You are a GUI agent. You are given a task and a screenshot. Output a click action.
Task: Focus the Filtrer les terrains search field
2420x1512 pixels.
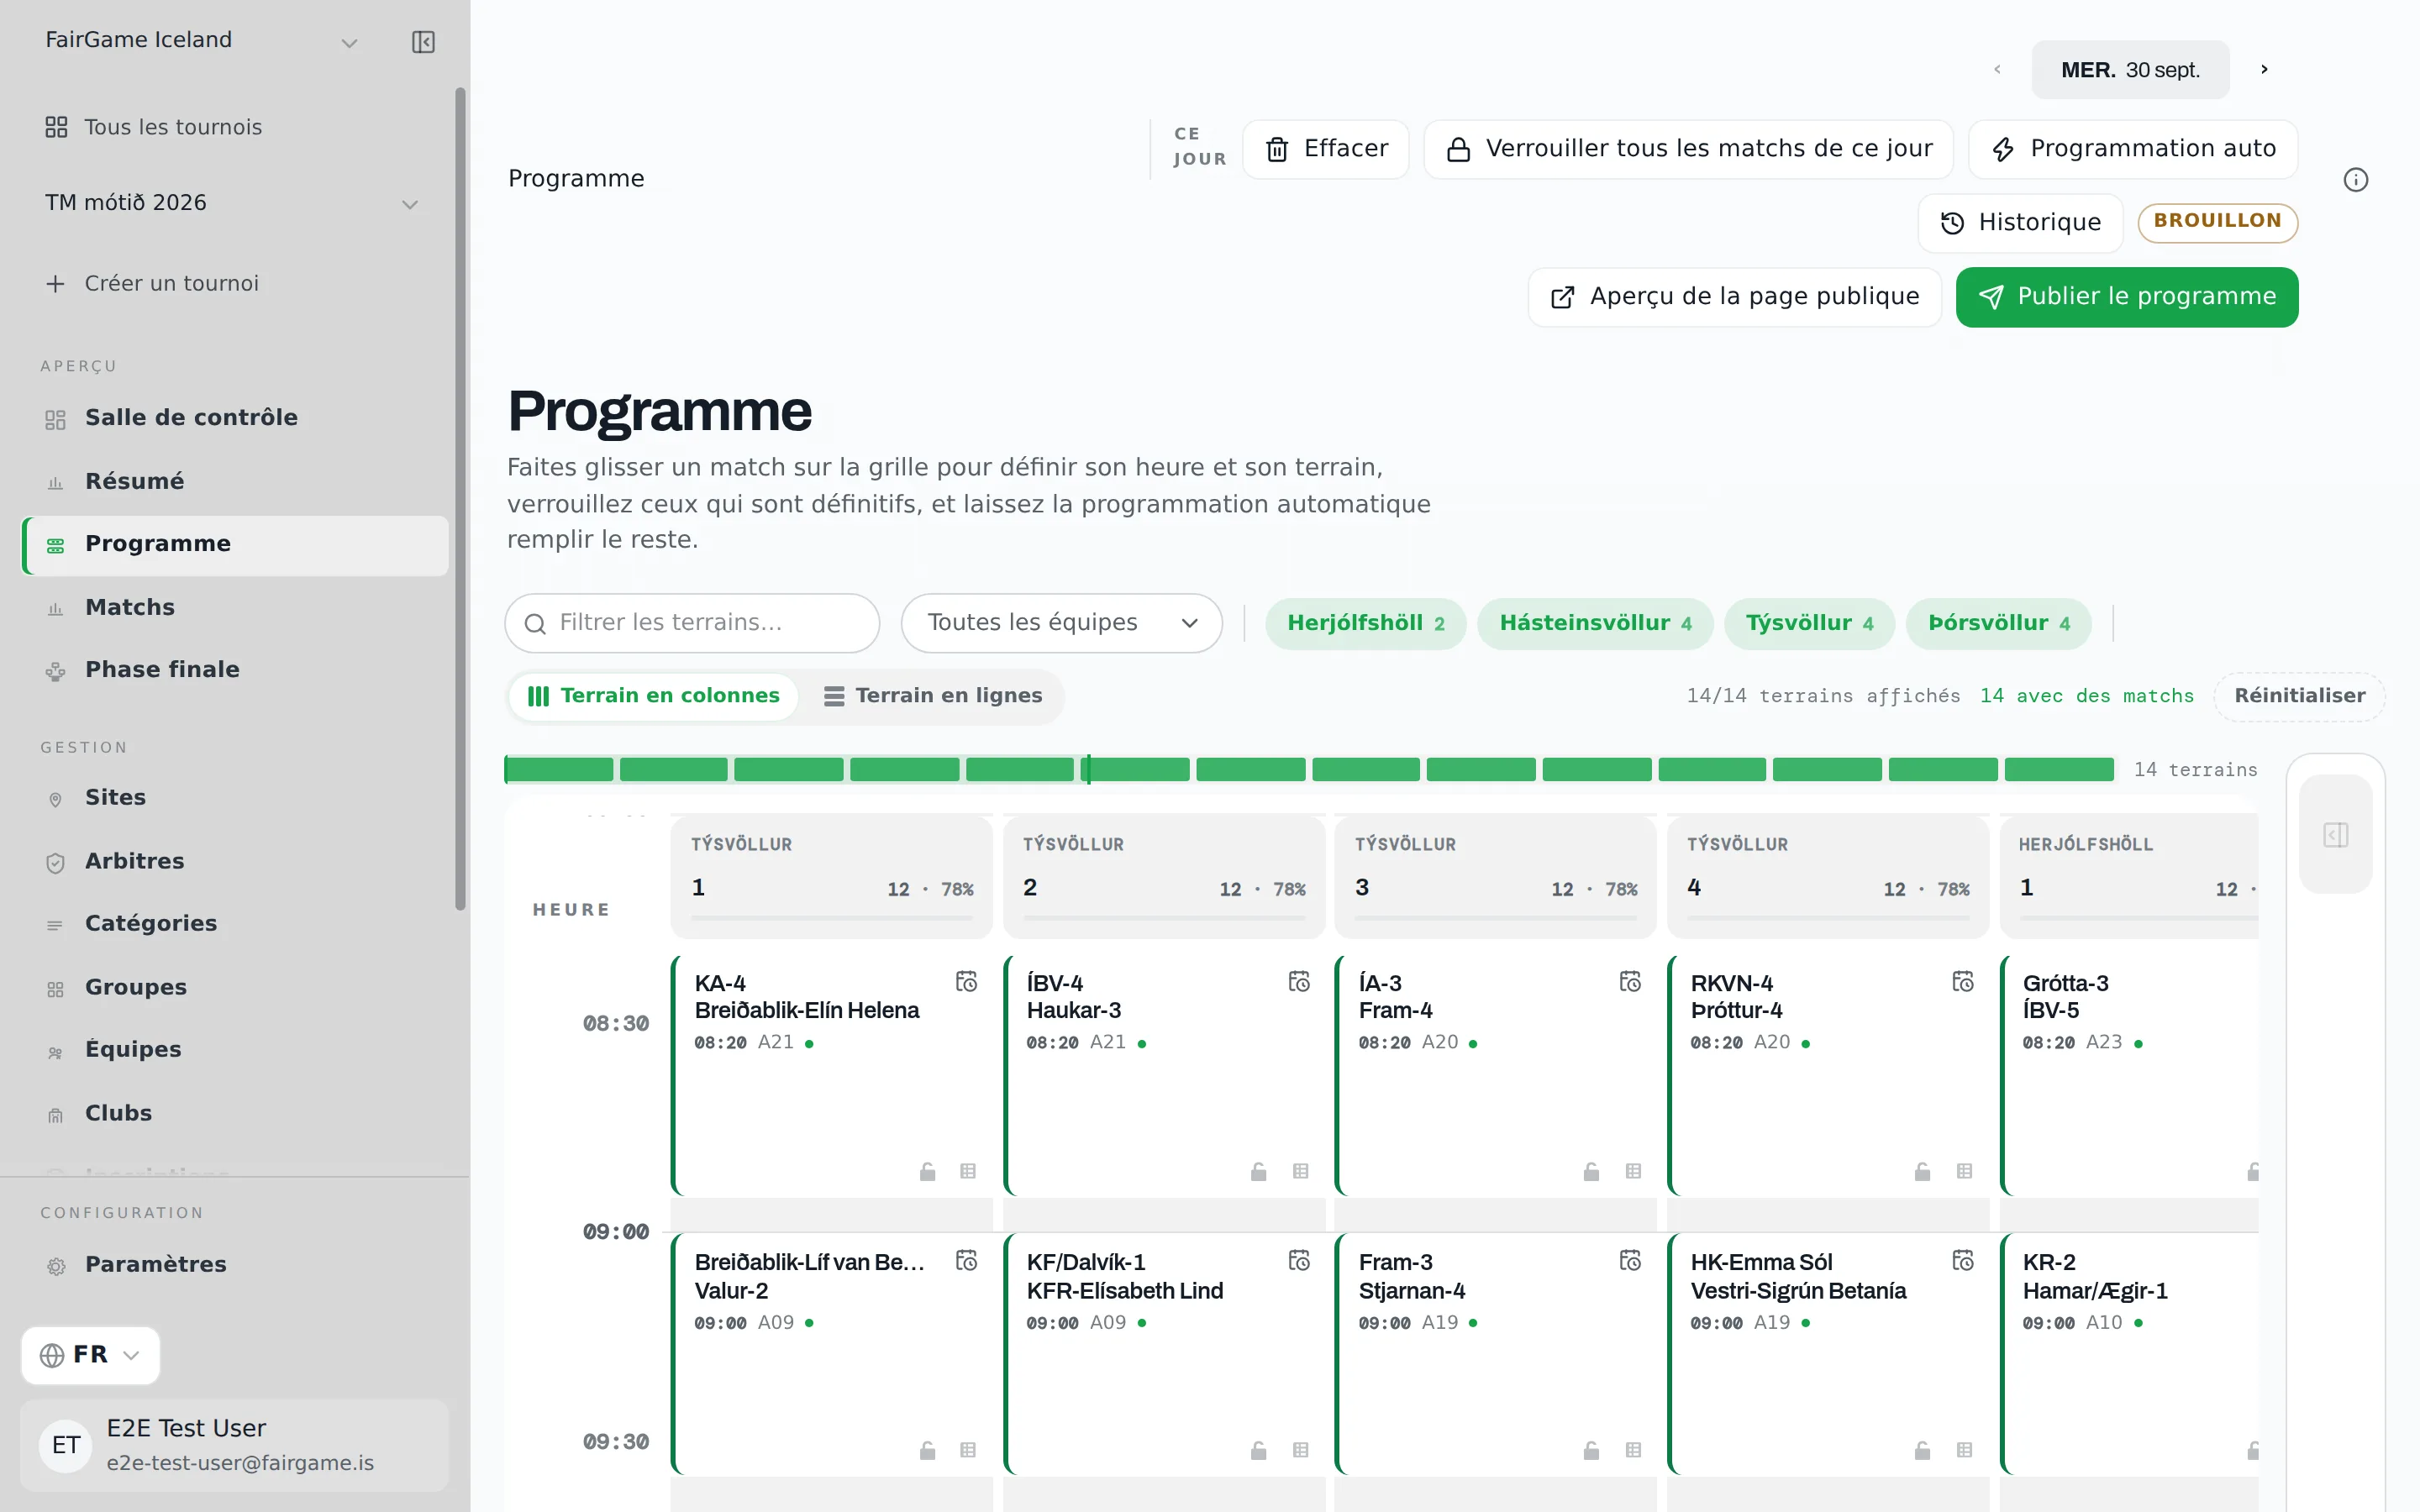pyautogui.click(x=692, y=623)
